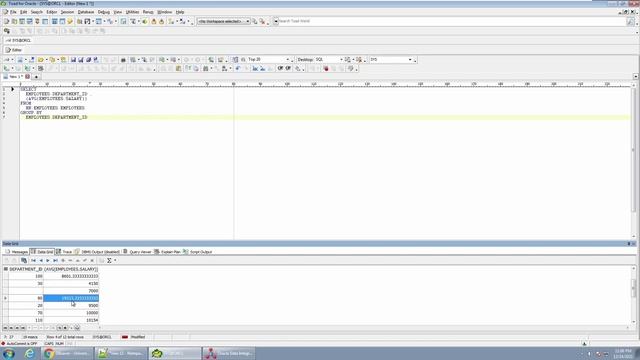Switch to the Script Output tab

coord(198,252)
